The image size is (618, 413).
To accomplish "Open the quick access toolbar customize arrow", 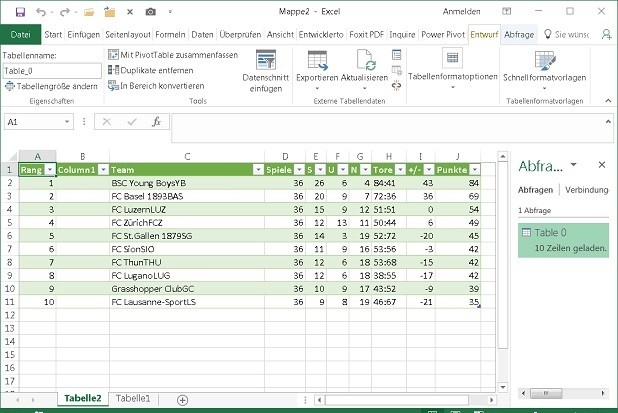I will pos(170,12).
